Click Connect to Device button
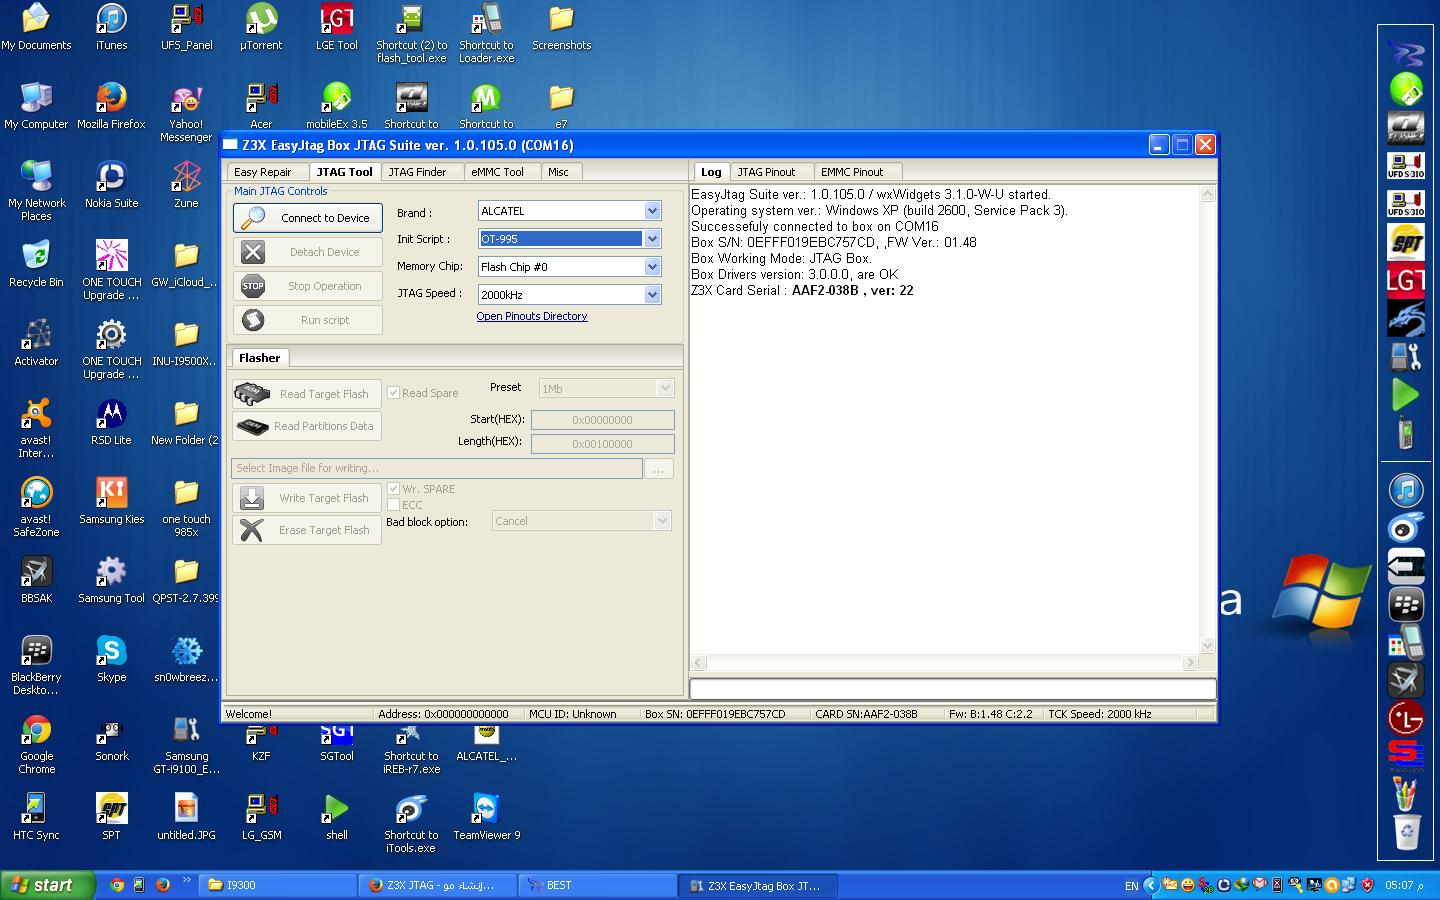The width and height of the screenshot is (1440, 900). (308, 218)
